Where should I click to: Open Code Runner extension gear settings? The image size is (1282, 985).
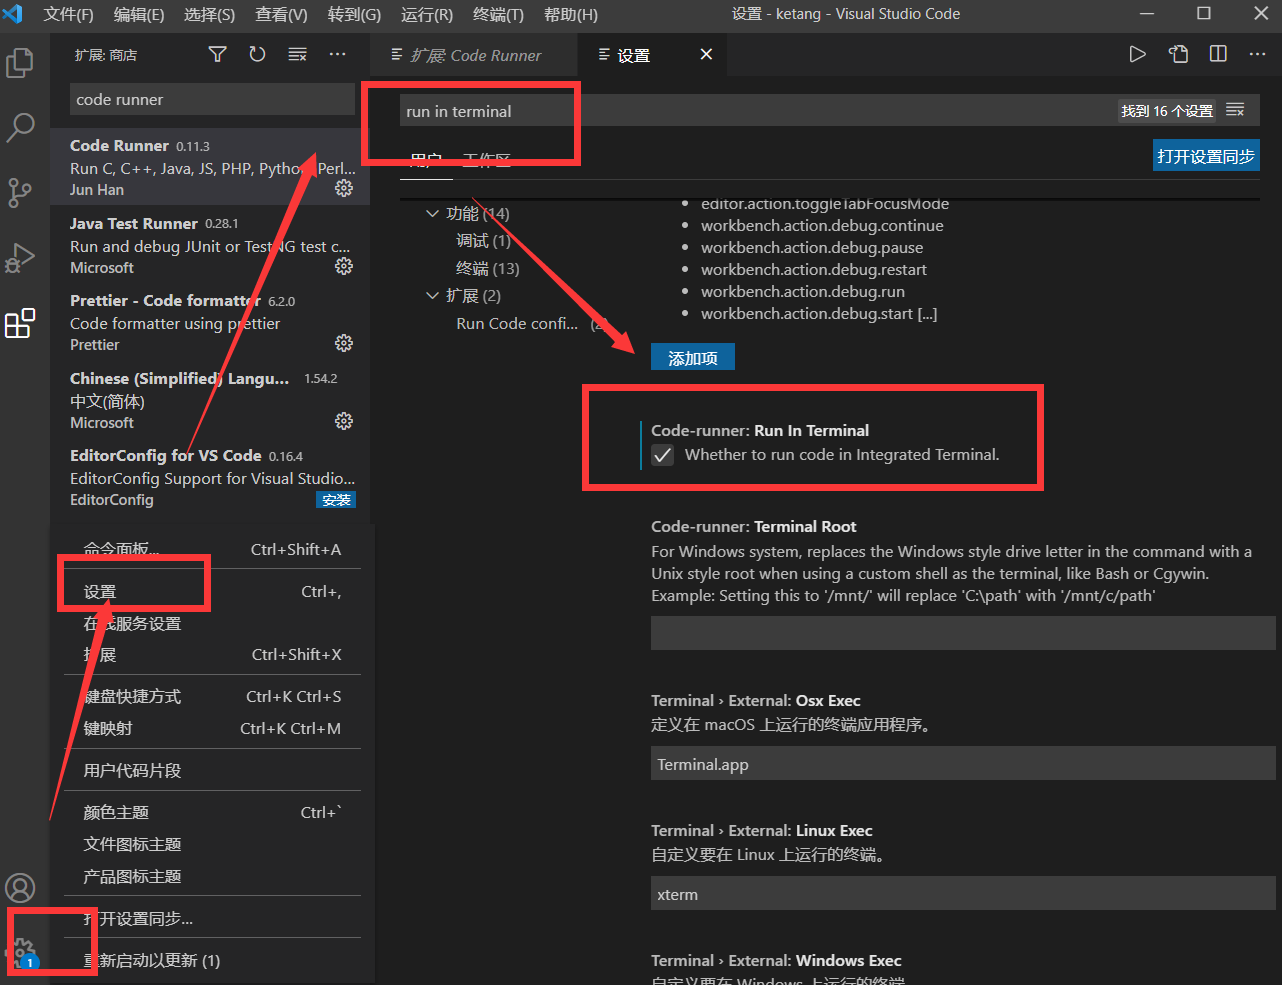344,188
